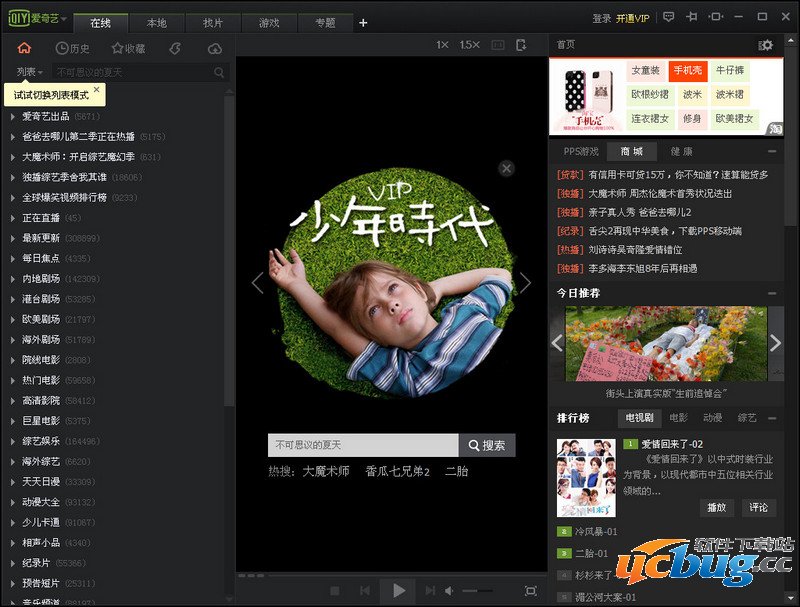Expand the 大魔术师:开启综艺魔幻季 category

coord(12,157)
